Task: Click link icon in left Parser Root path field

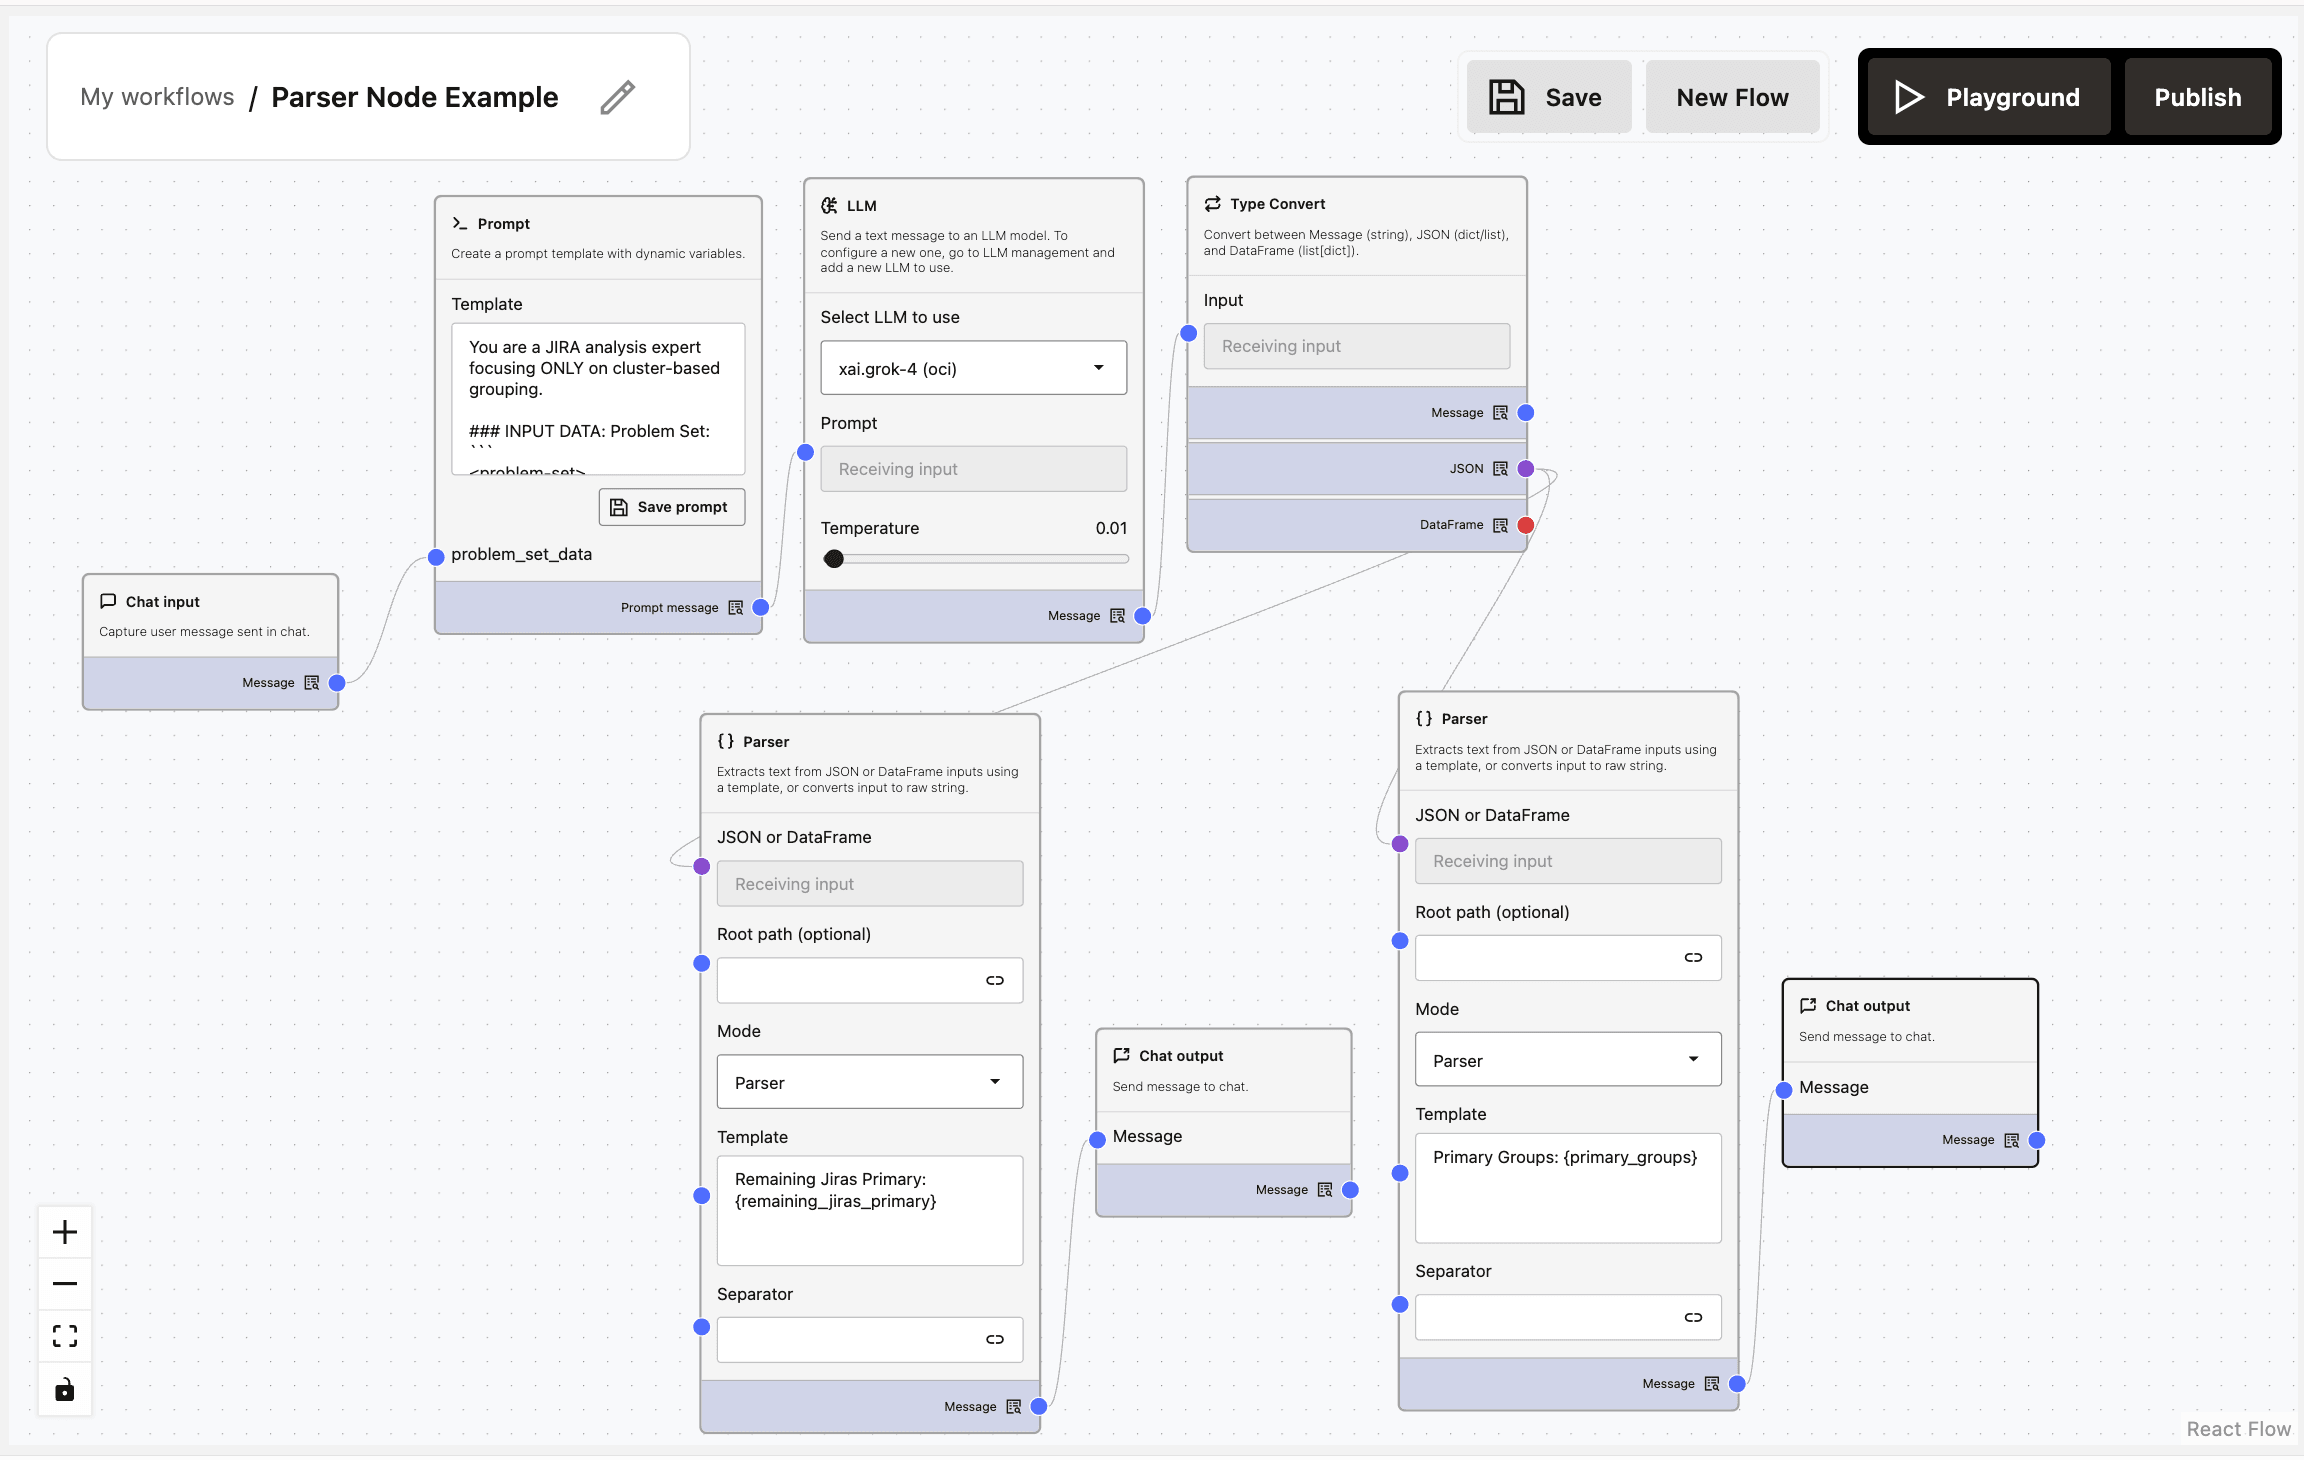Action: (995, 980)
